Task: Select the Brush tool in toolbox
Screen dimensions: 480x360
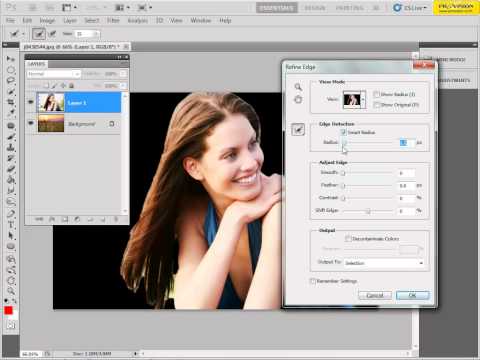Action: point(11,137)
